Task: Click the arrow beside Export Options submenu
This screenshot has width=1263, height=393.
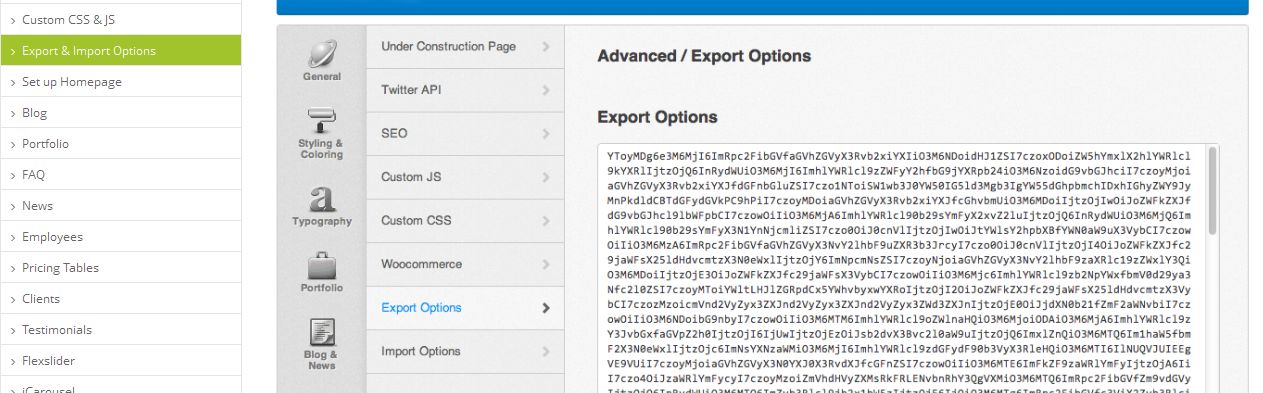Action: 546,308
